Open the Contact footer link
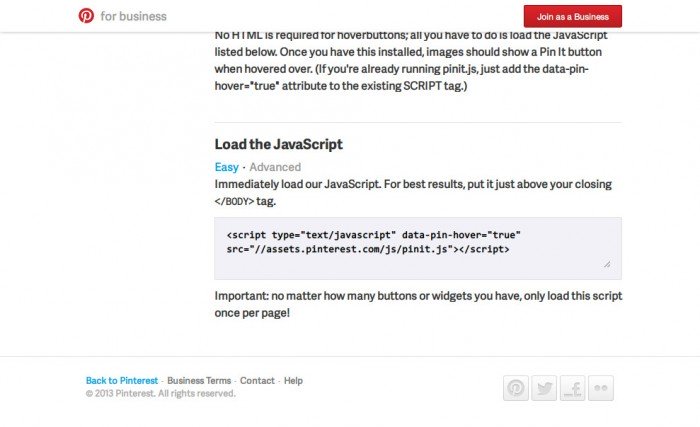Screen dimensions: 700x427 (x=257, y=381)
